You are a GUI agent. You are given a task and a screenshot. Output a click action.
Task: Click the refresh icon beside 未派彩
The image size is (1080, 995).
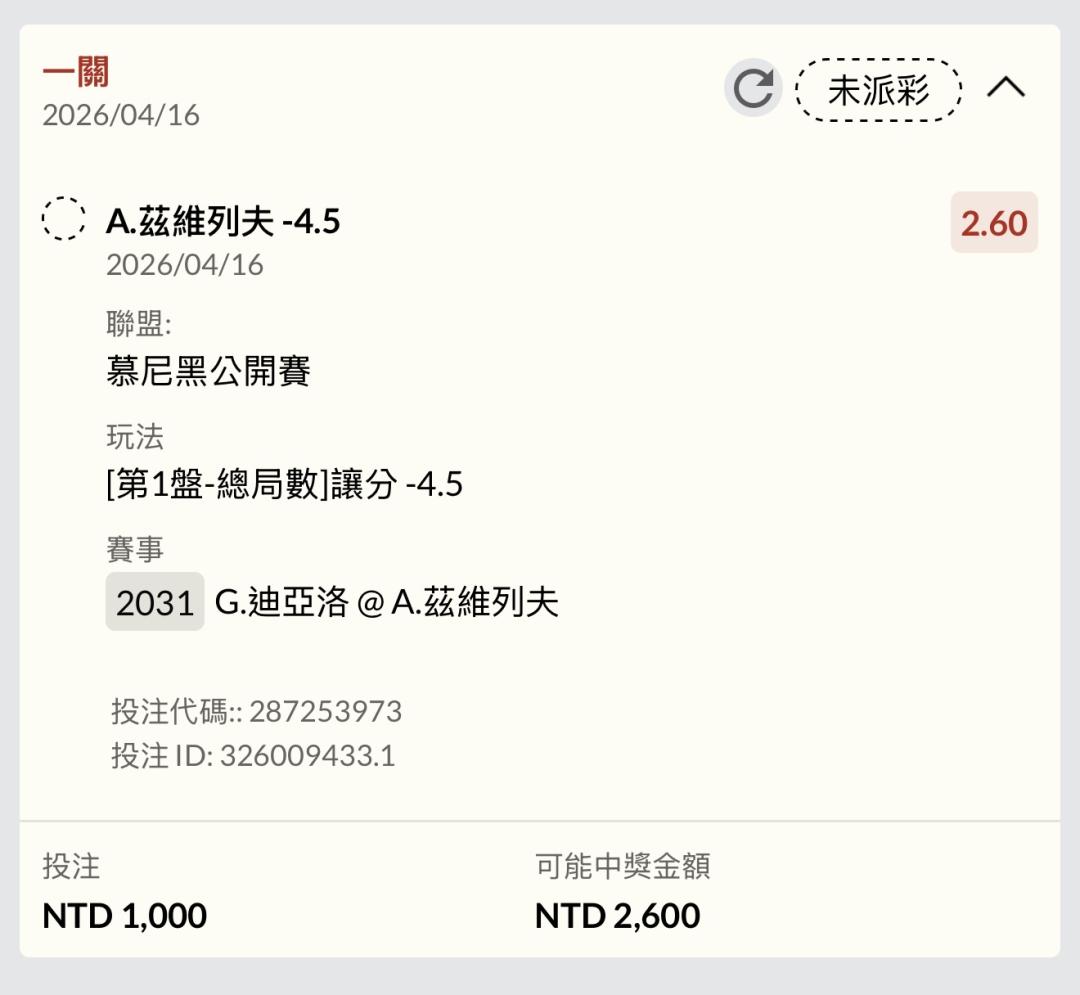(752, 89)
